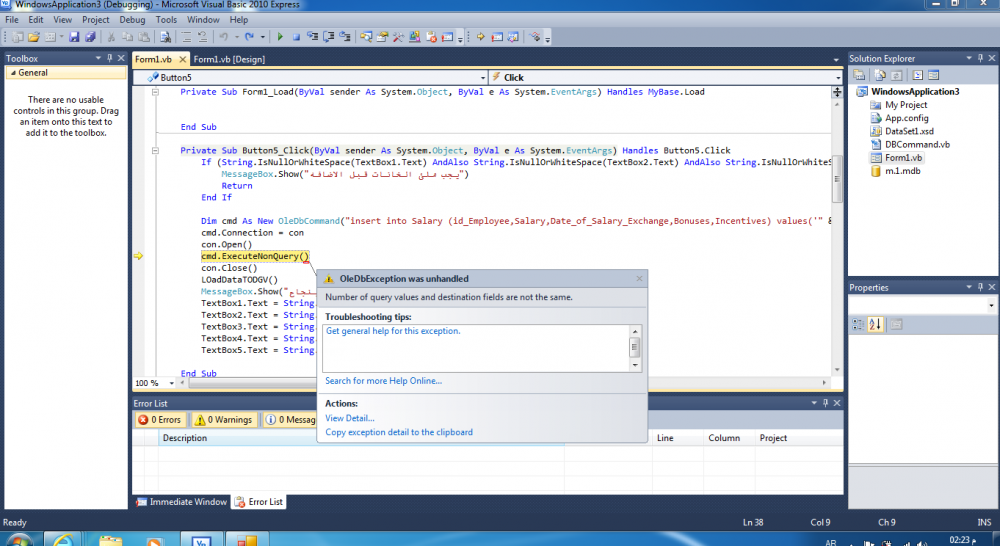This screenshot has width=1000, height=546.
Task: Open the Toolbox window position dropdown arrow
Action: 98,58
